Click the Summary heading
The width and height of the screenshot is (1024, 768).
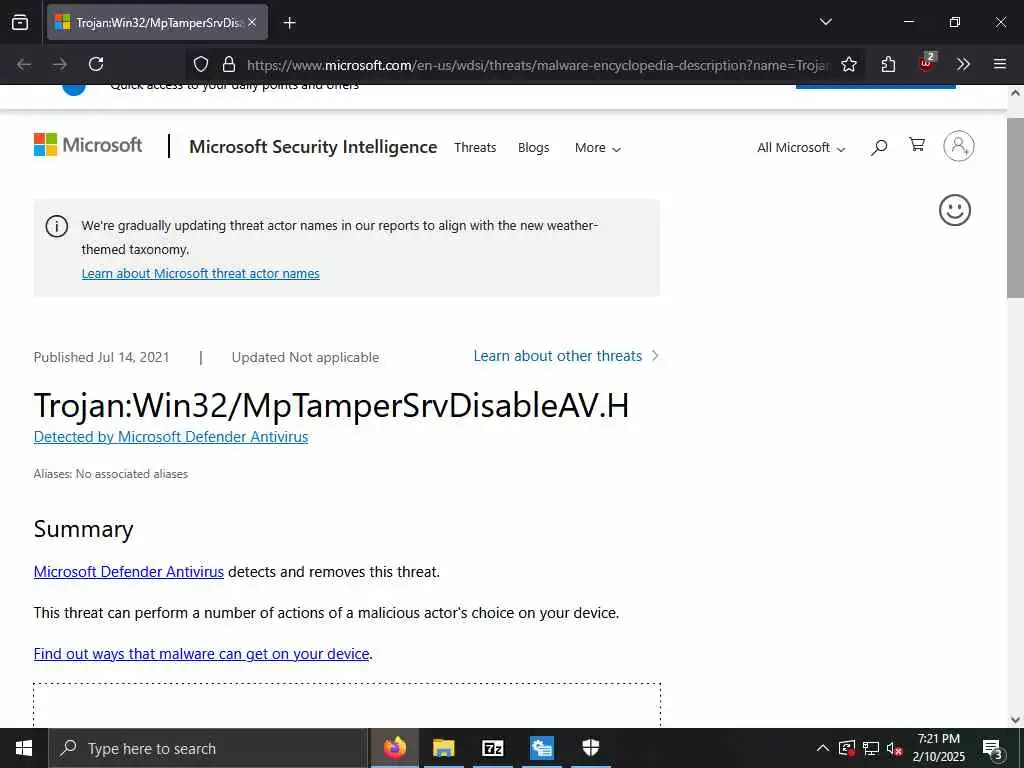[x=83, y=529]
